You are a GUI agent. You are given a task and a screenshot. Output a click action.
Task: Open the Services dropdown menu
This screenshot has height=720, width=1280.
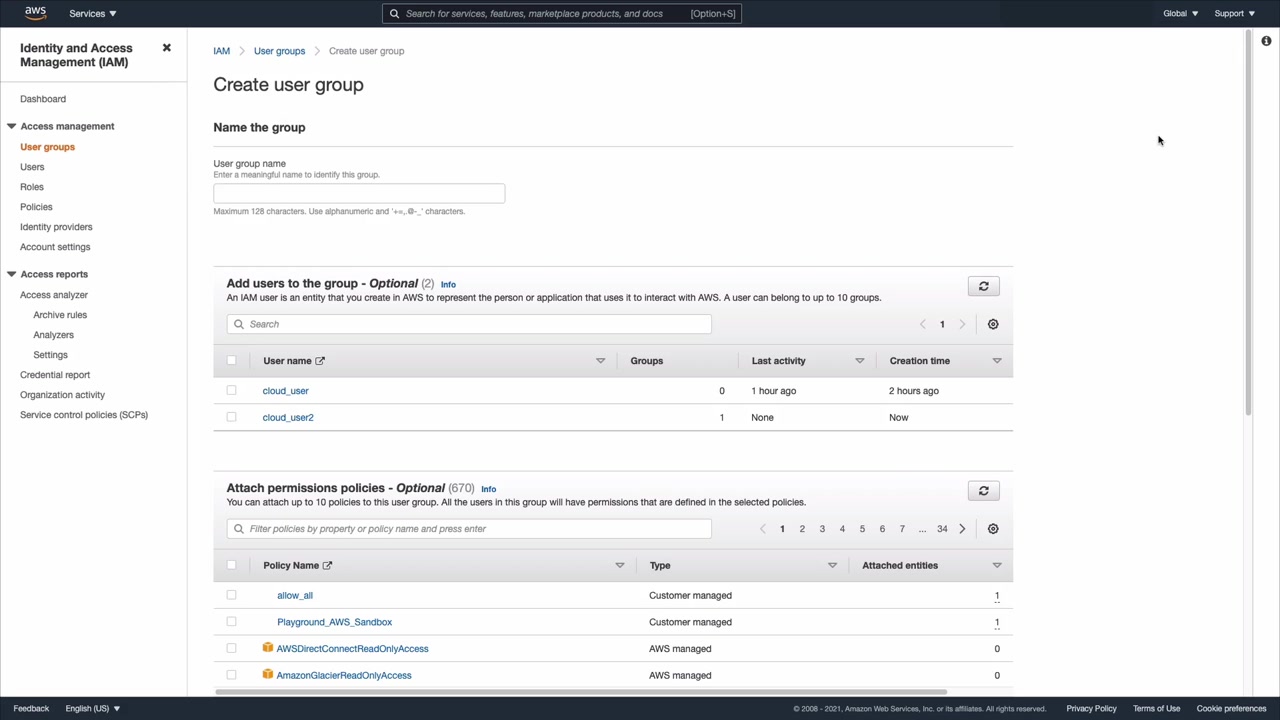tap(93, 14)
